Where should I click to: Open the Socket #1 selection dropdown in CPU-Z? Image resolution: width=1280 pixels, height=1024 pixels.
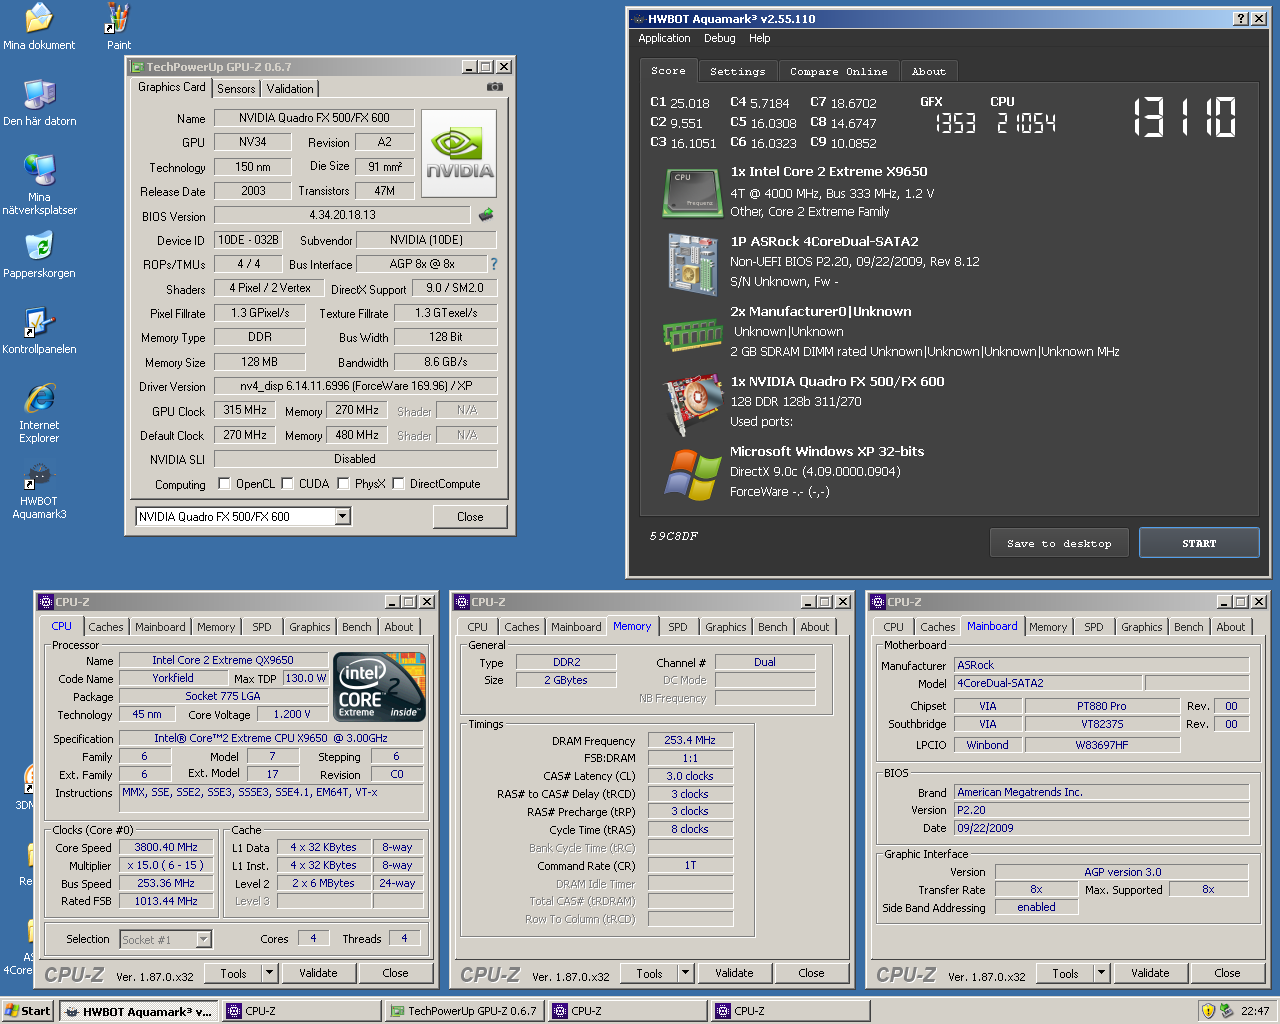click(x=203, y=939)
